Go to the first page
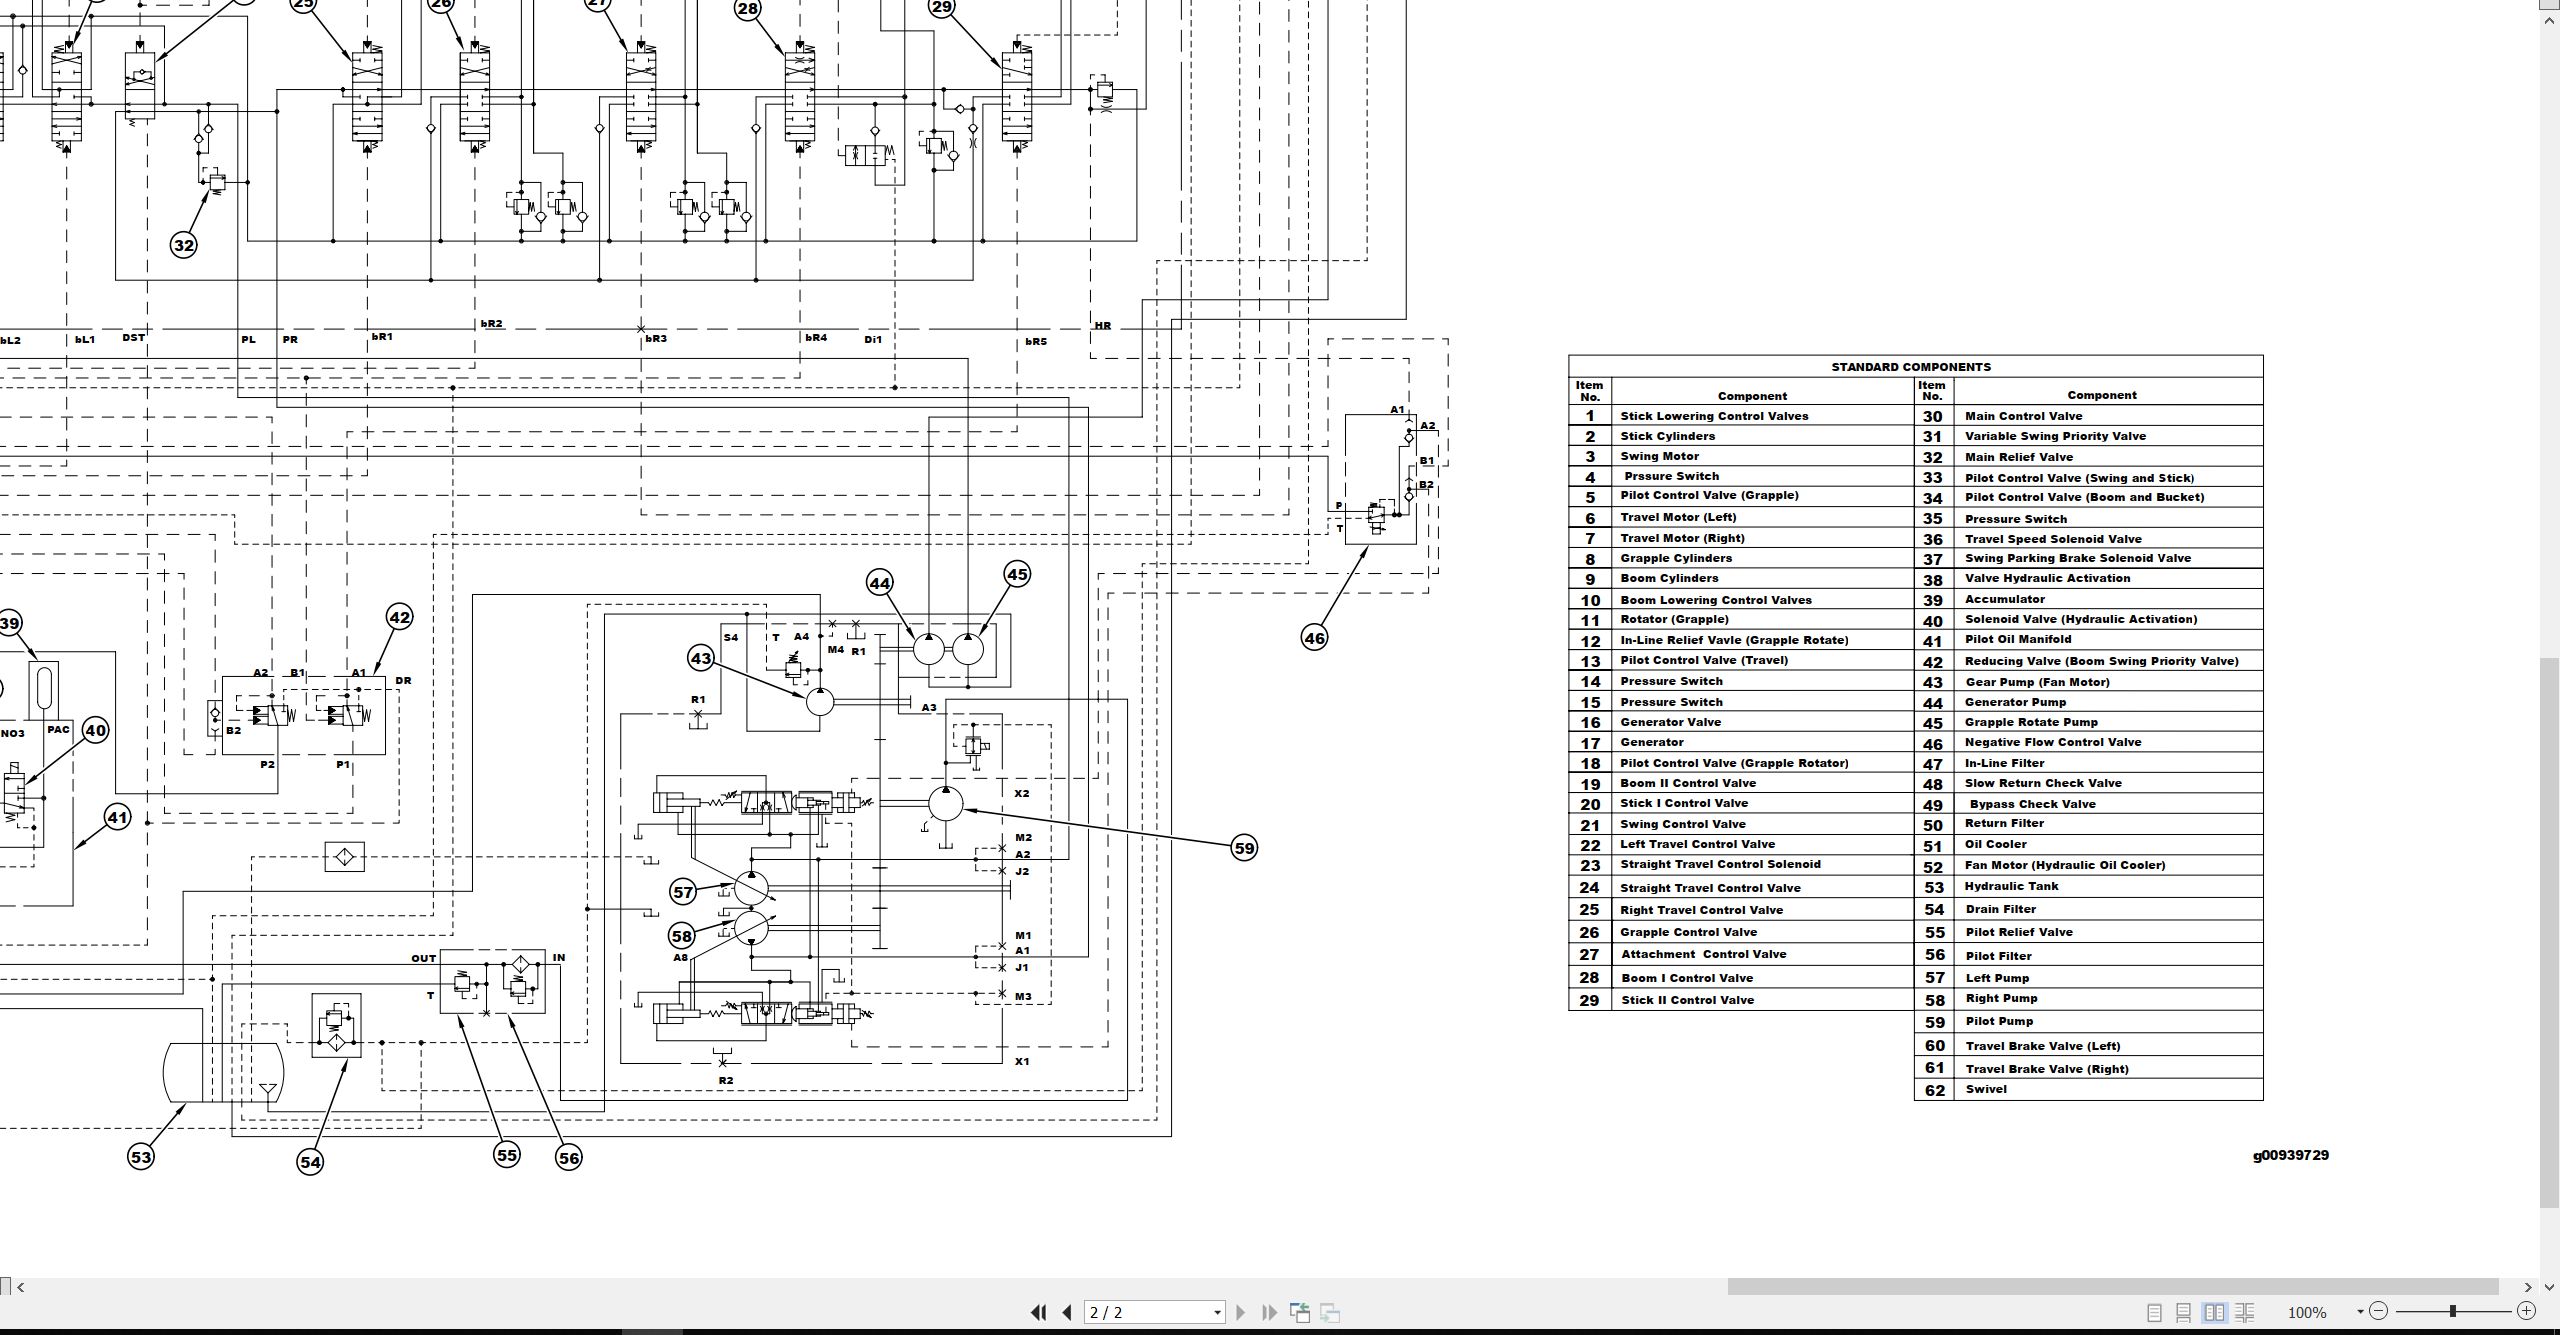Screen dimensions: 2560x1335 click(x=1038, y=1312)
